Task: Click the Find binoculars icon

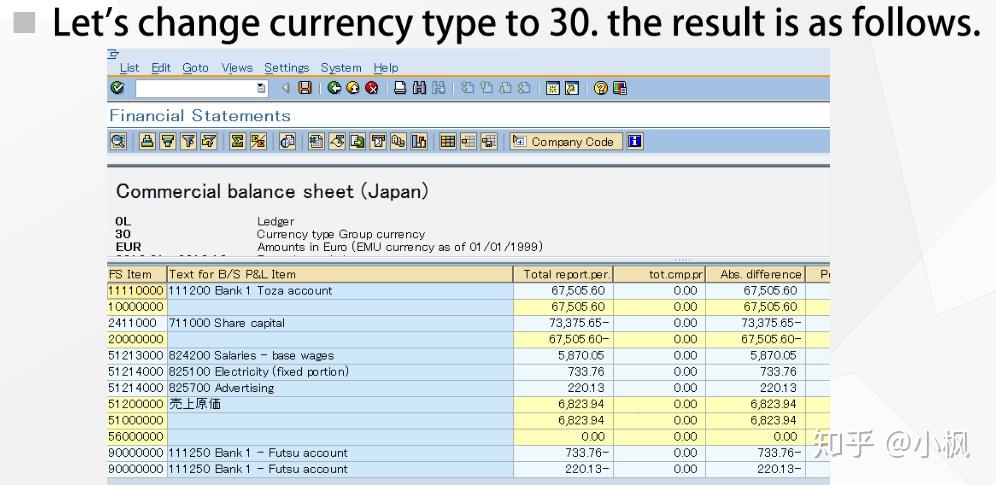Action: click(x=419, y=88)
